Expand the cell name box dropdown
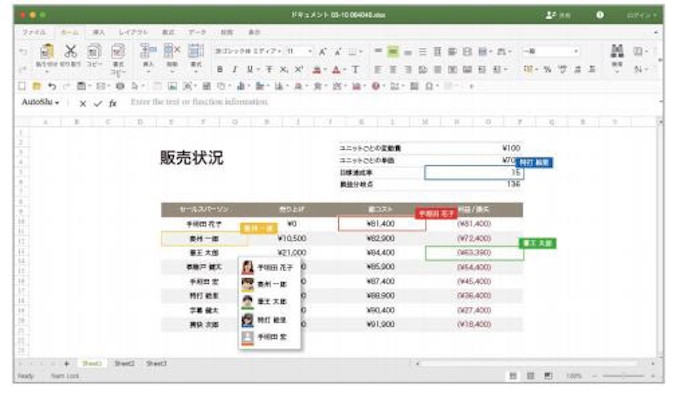Viewport: 680px width, 401px height. pyautogui.click(x=59, y=102)
